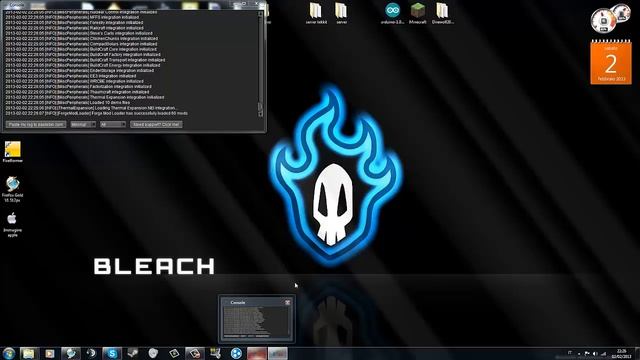
Task: Select the Forestry integration initialized log line
Action: (74, 23)
